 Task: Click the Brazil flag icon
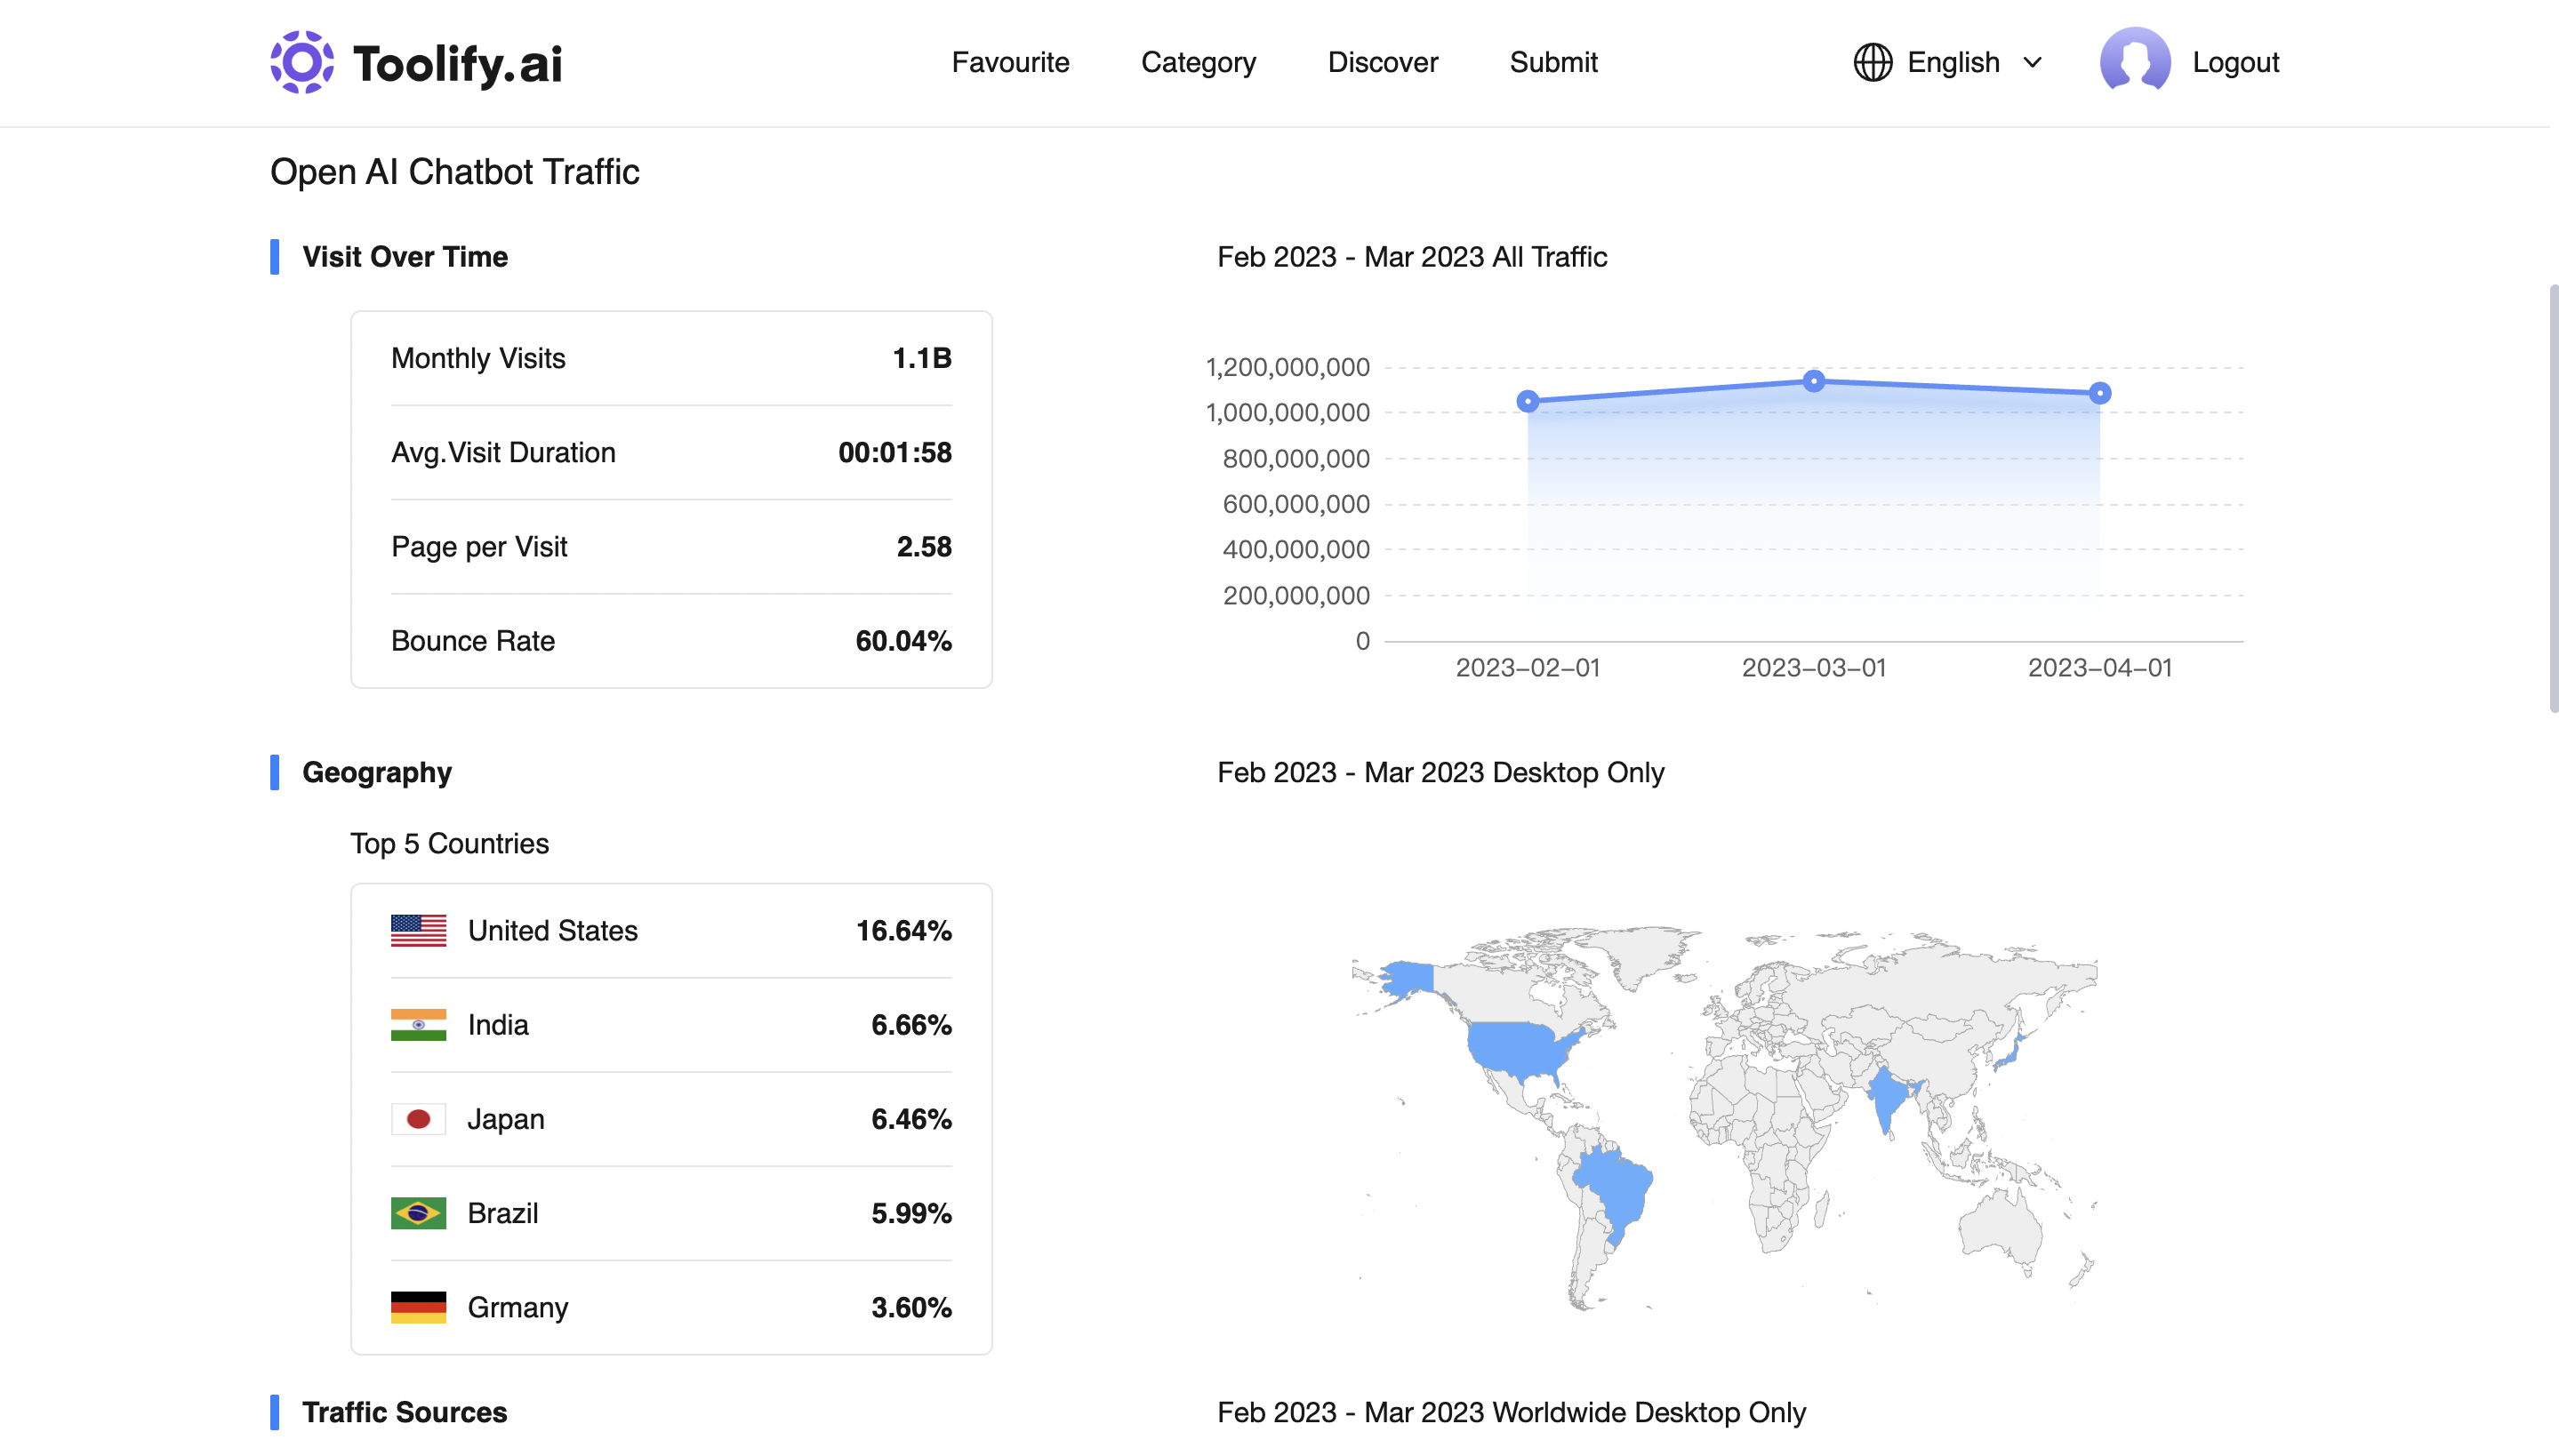pyautogui.click(x=418, y=1213)
